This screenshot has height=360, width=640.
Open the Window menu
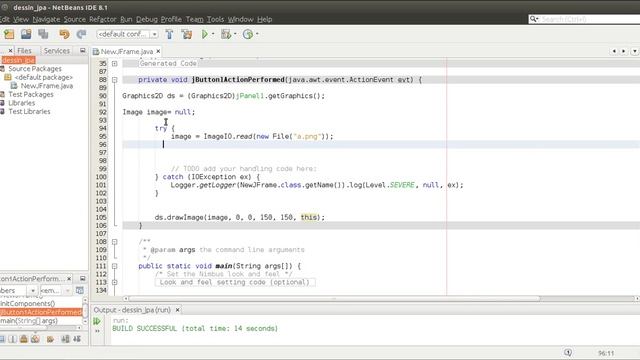point(240,19)
